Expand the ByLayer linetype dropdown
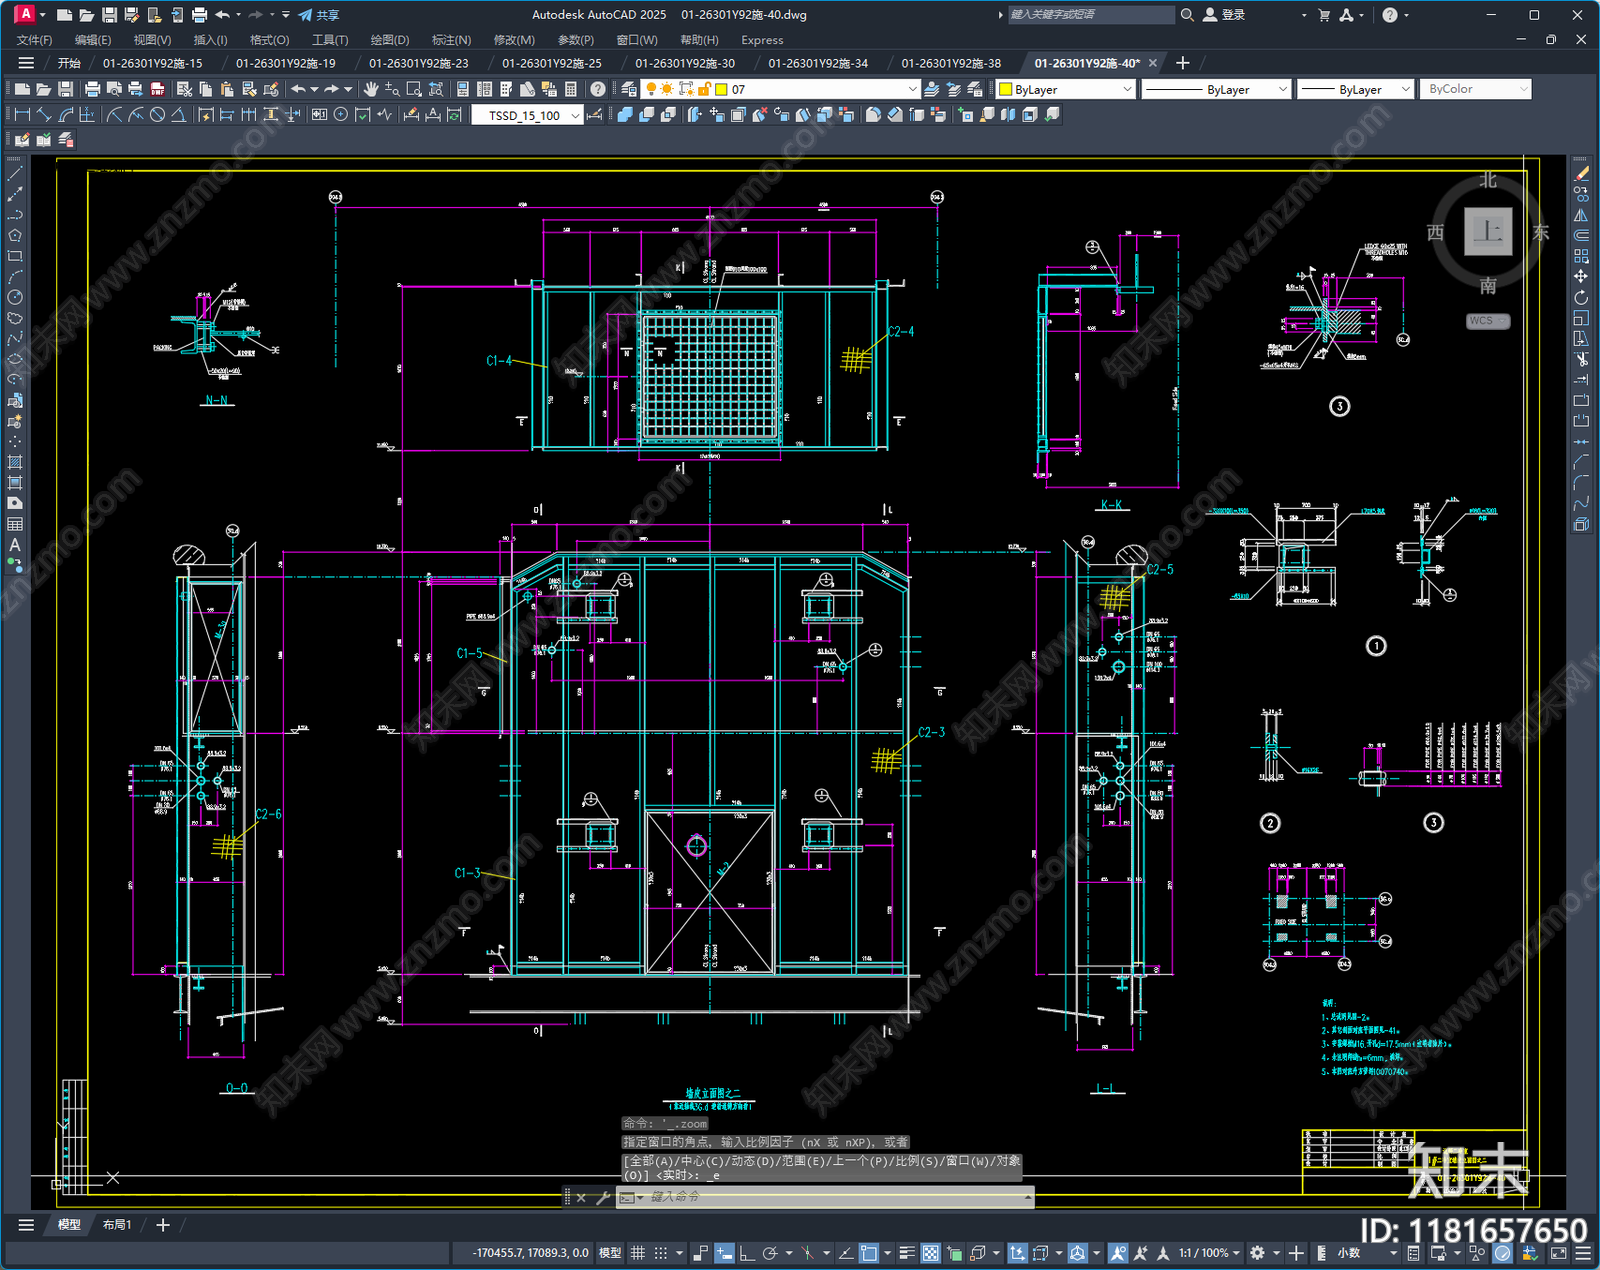 point(1283,89)
